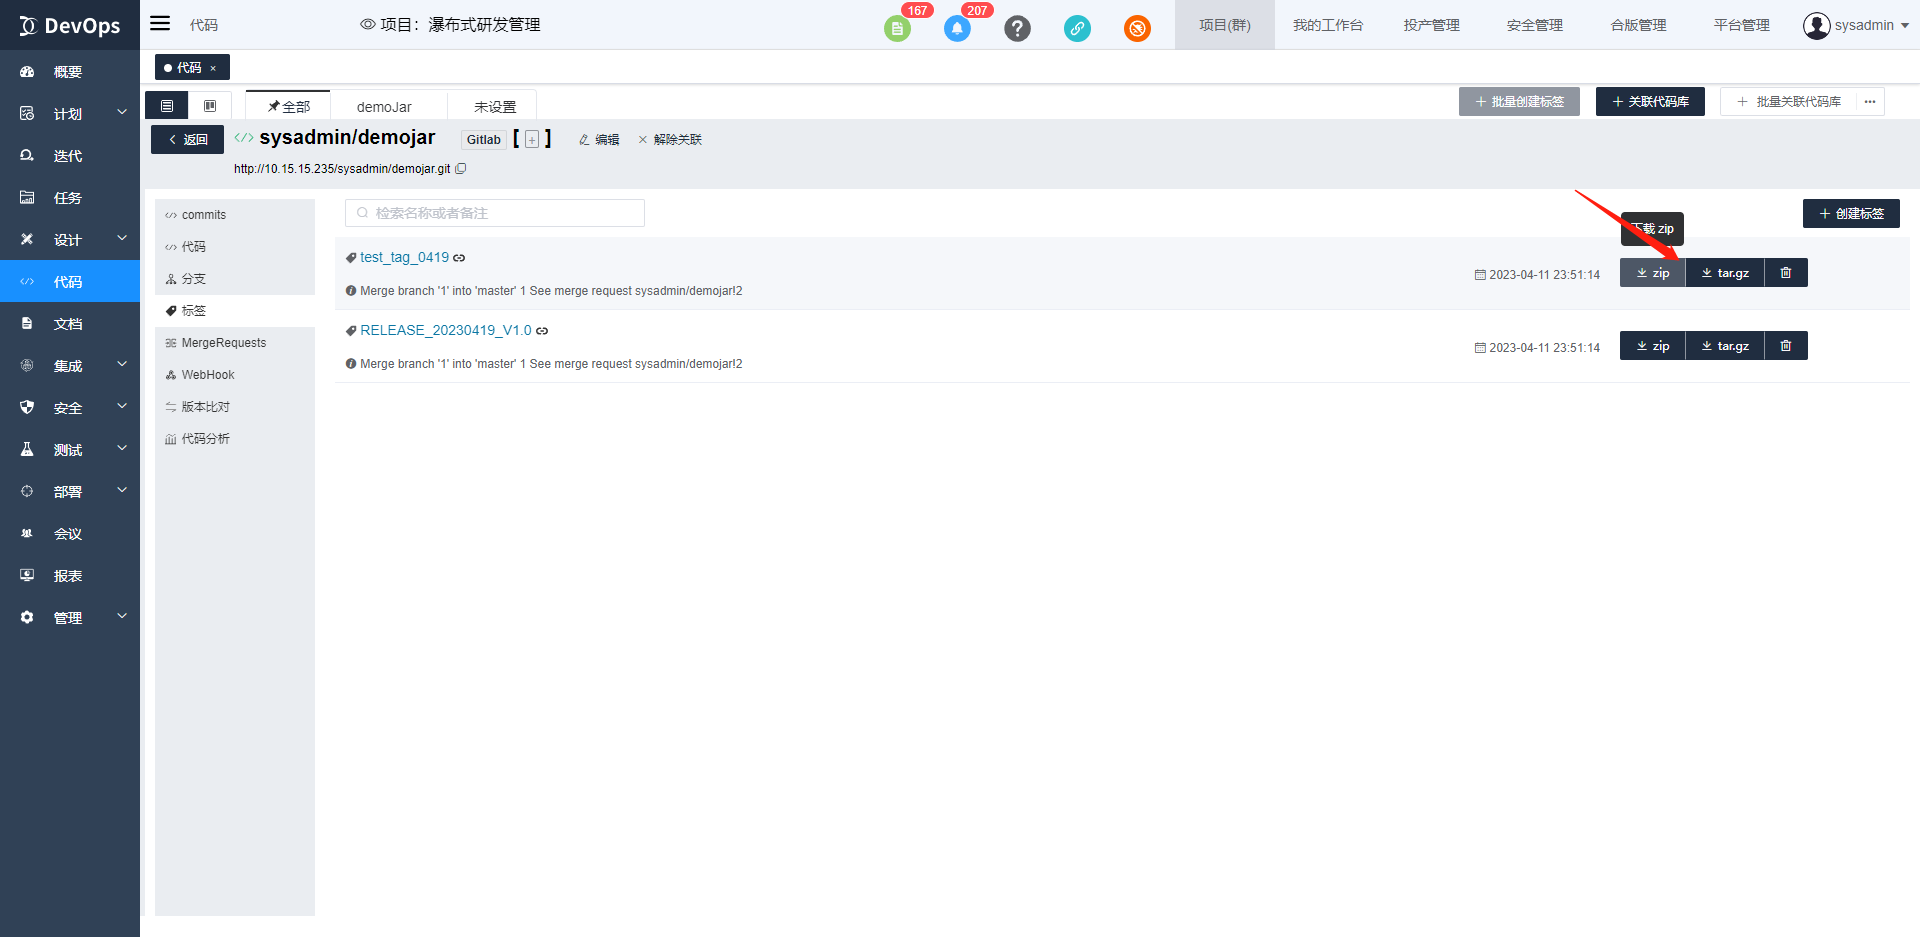Image resolution: width=1920 pixels, height=937 pixels.
Task: Copy the demojar.git repository URL
Action: coord(461,169)
